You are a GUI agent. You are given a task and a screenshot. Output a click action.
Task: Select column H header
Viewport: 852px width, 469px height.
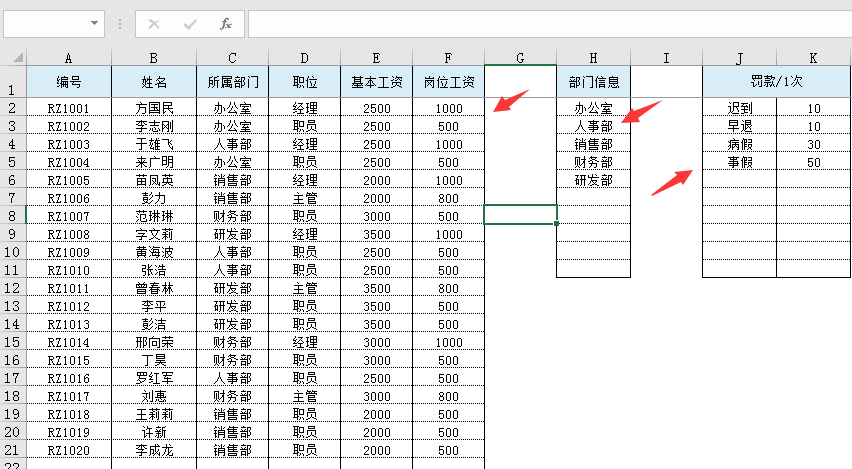pos(593,58)
